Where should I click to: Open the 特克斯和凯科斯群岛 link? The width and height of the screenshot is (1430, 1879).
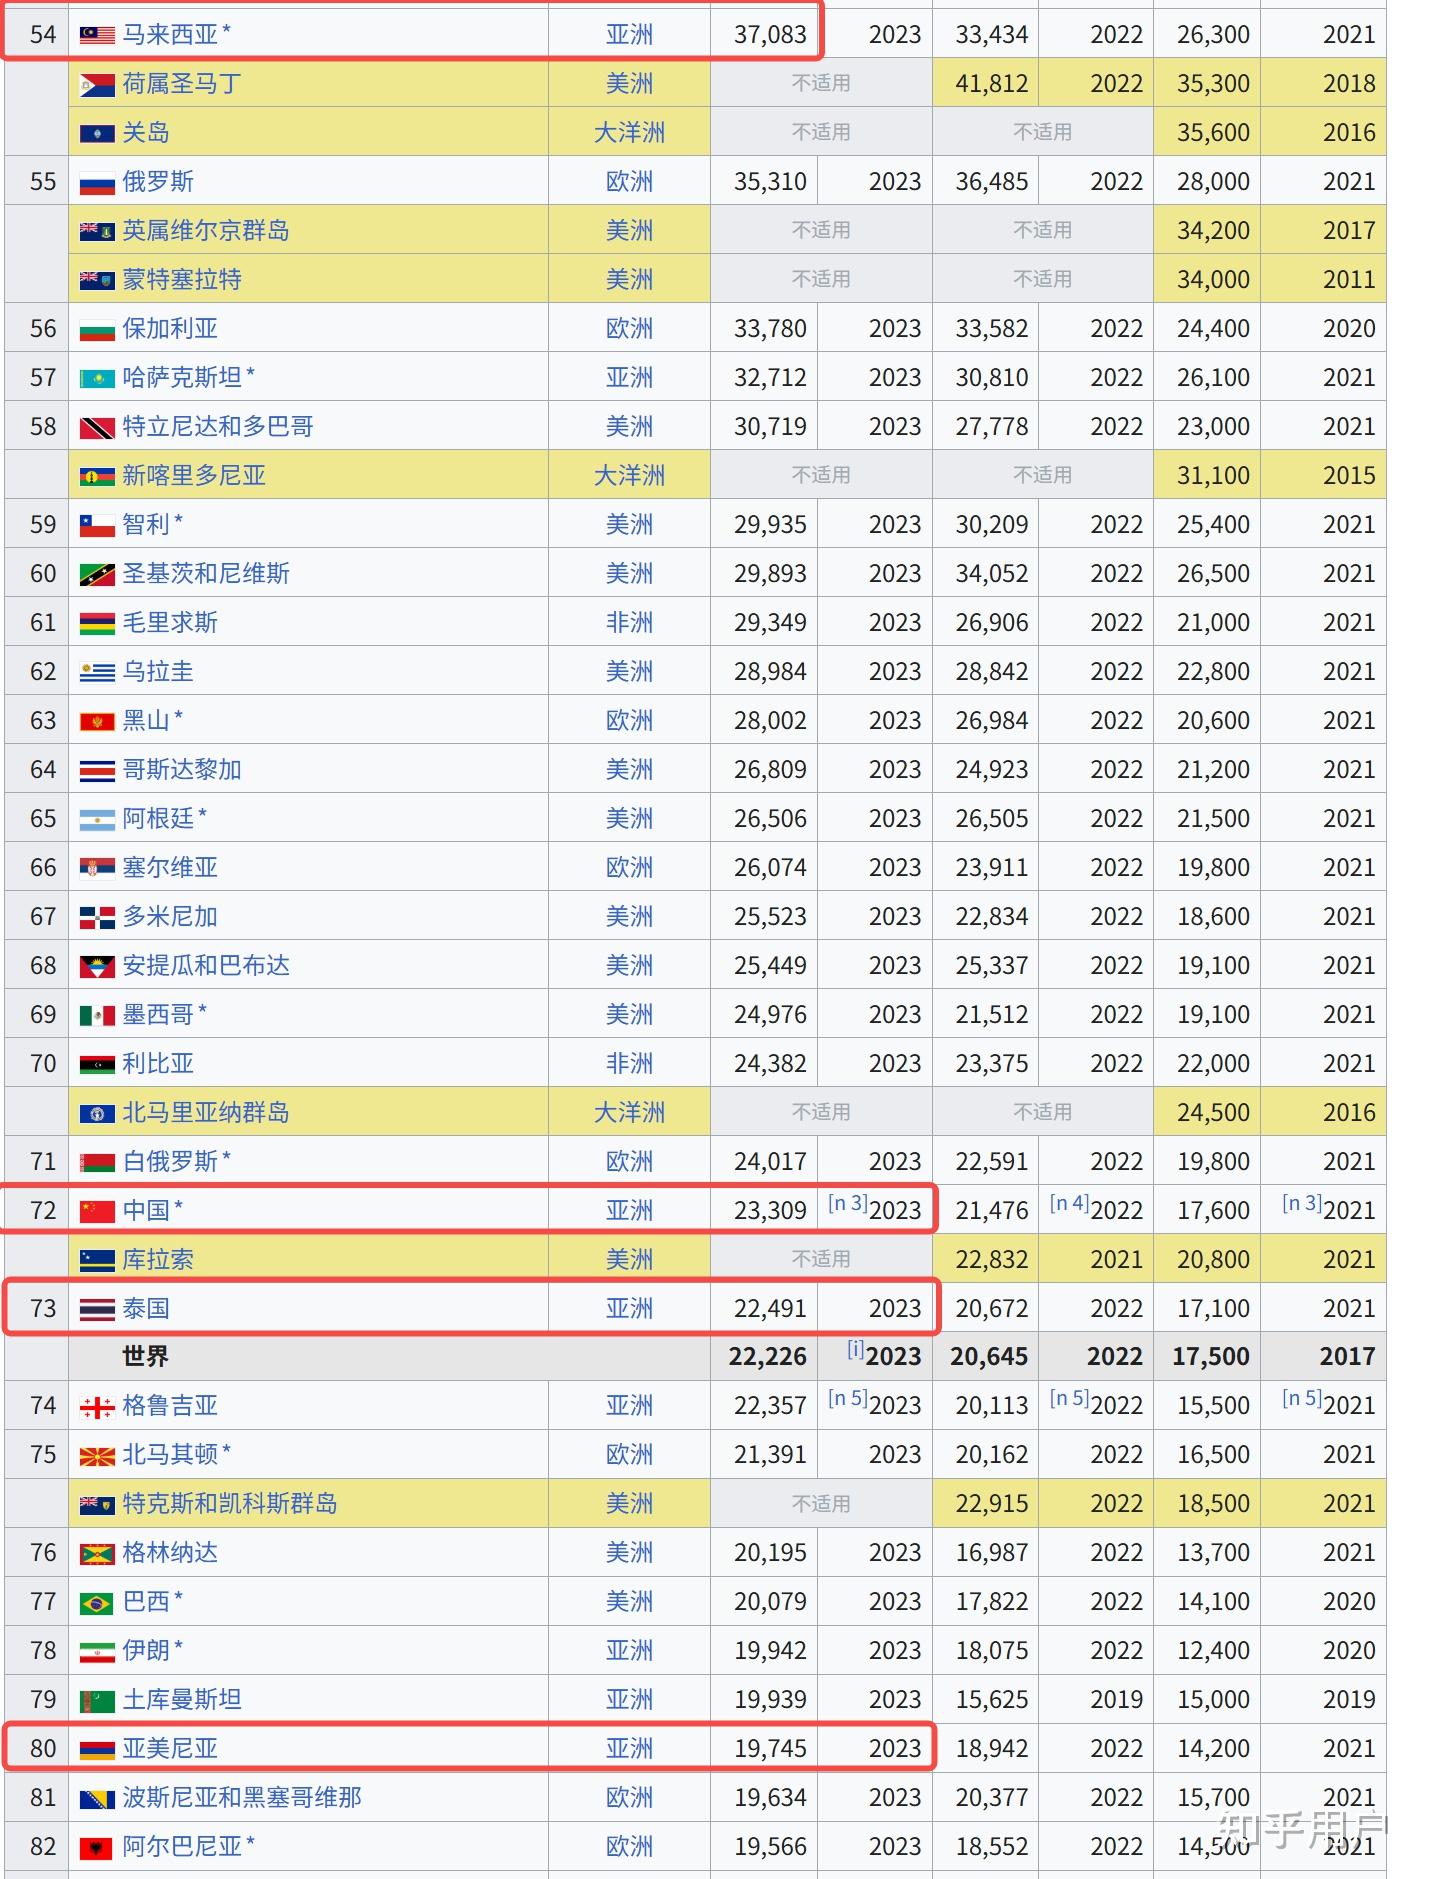(x=230, y=1504)
